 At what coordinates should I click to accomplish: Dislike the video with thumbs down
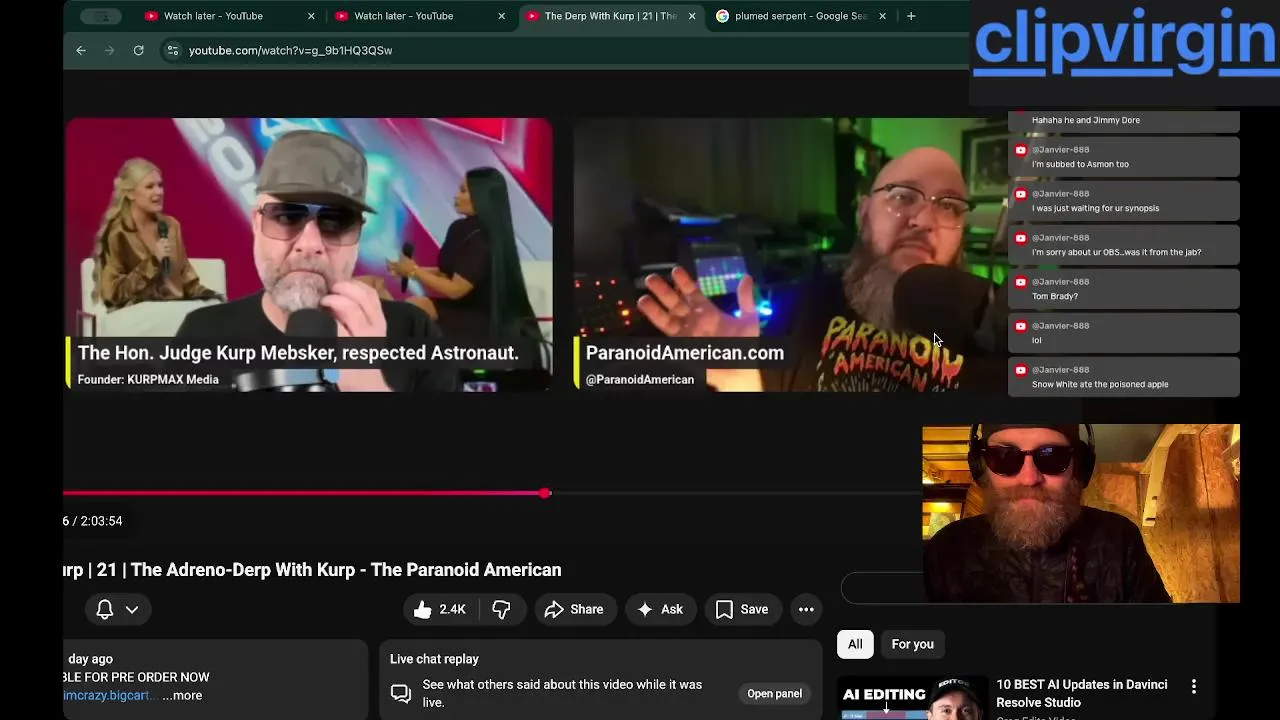click(501, 609)
